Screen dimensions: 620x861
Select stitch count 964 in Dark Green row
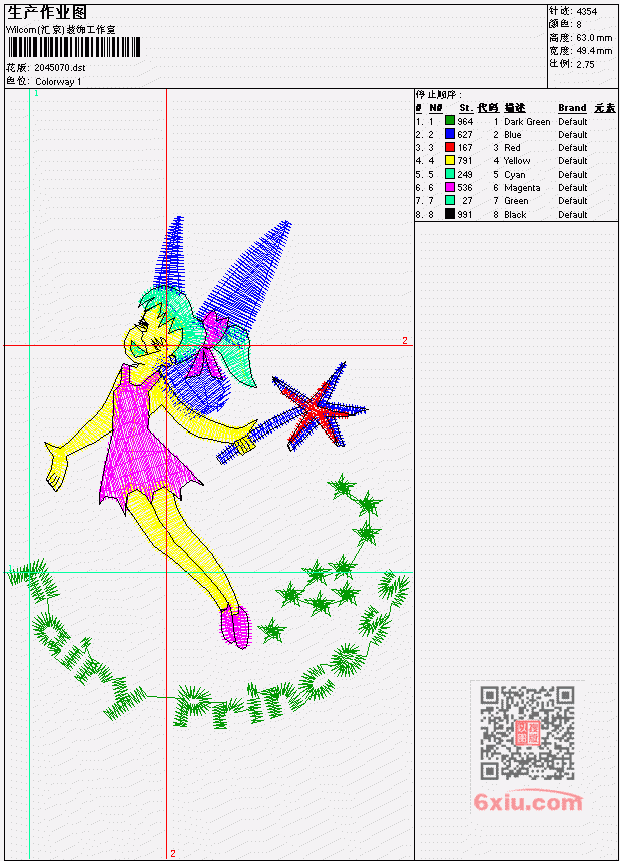coord(465,121)
